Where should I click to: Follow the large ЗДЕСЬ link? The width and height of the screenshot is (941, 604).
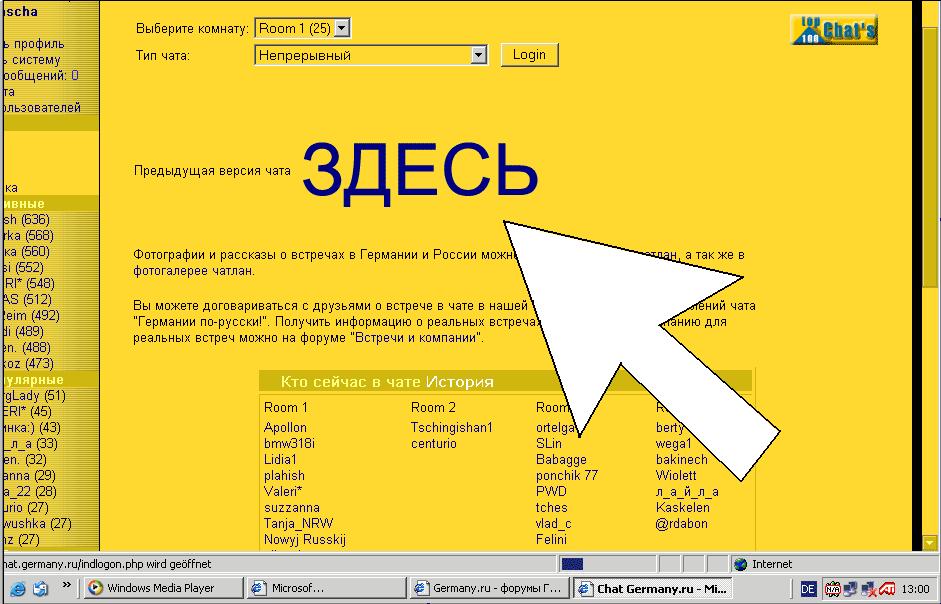point(420,169)
